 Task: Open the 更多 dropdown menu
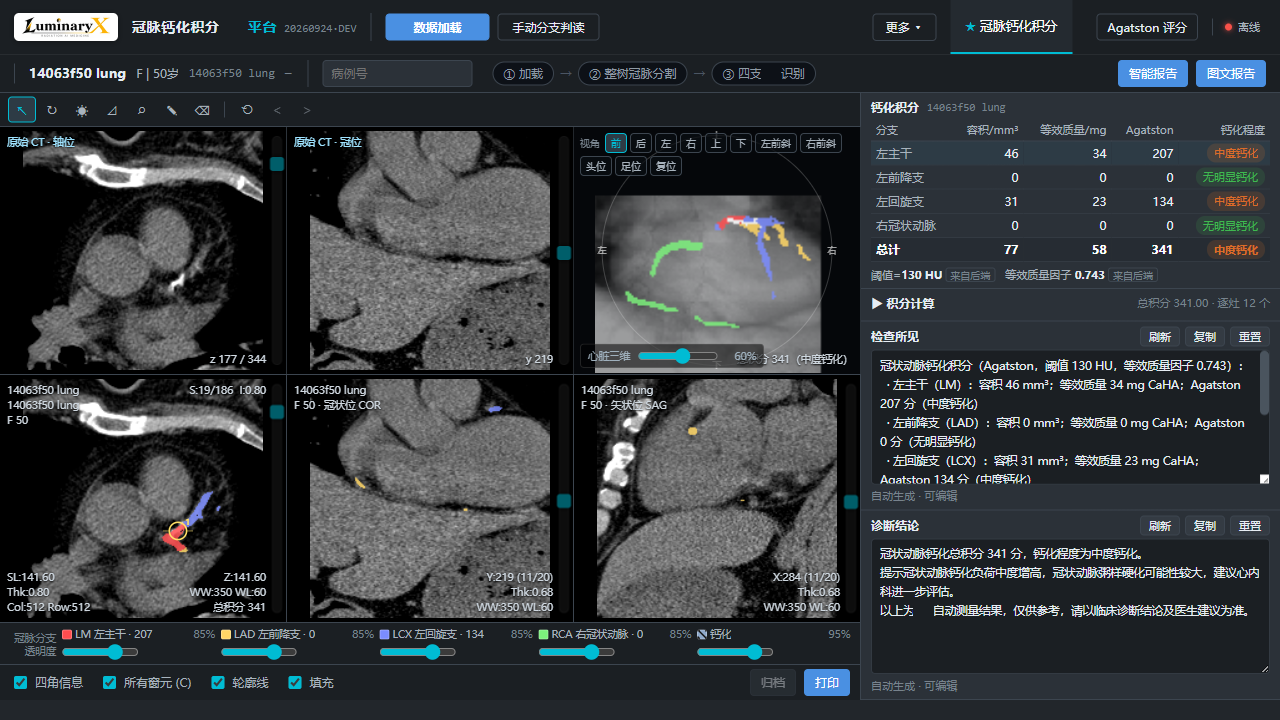pos(904,27)
